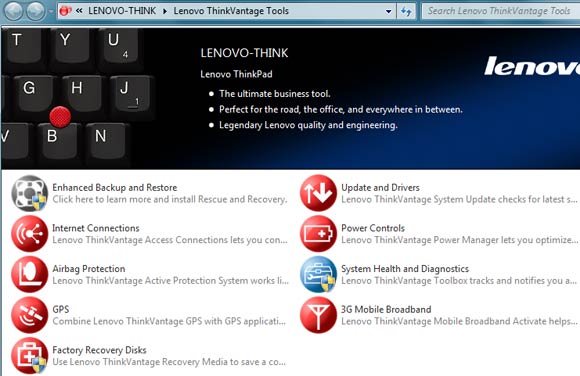Open the address bar history dropdown arrow
The image size is (580, 376).
(388, 11)
